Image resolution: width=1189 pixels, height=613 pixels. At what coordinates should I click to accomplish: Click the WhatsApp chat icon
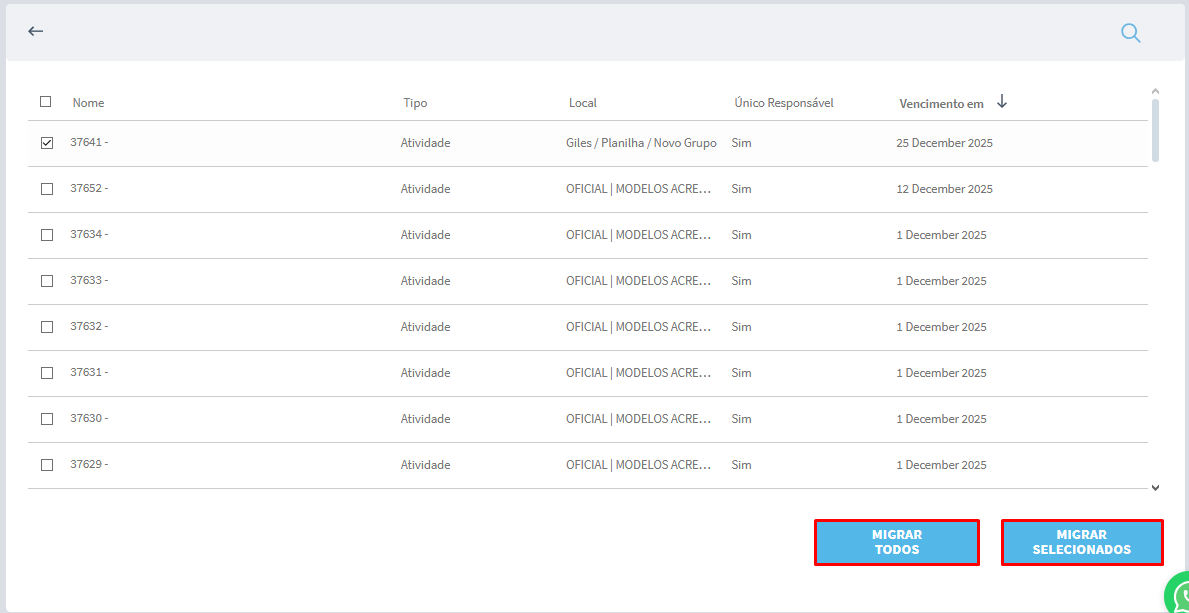[x=1180, y=597]
